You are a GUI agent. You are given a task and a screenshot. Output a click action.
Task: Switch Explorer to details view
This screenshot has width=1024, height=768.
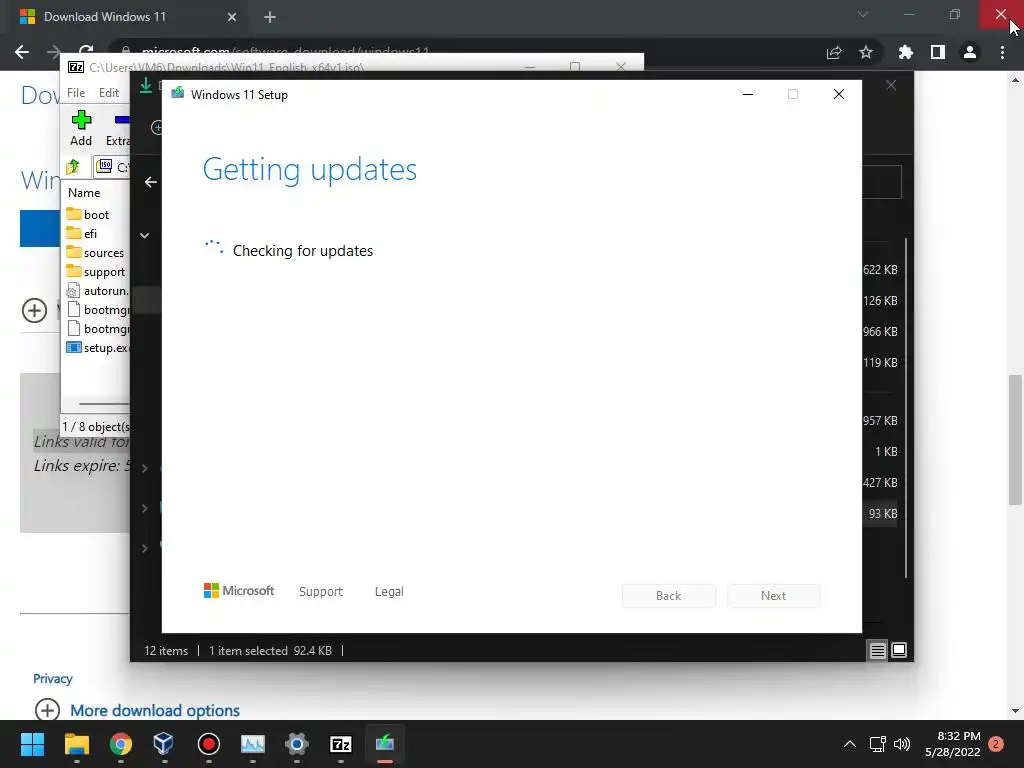coord(878,650)
